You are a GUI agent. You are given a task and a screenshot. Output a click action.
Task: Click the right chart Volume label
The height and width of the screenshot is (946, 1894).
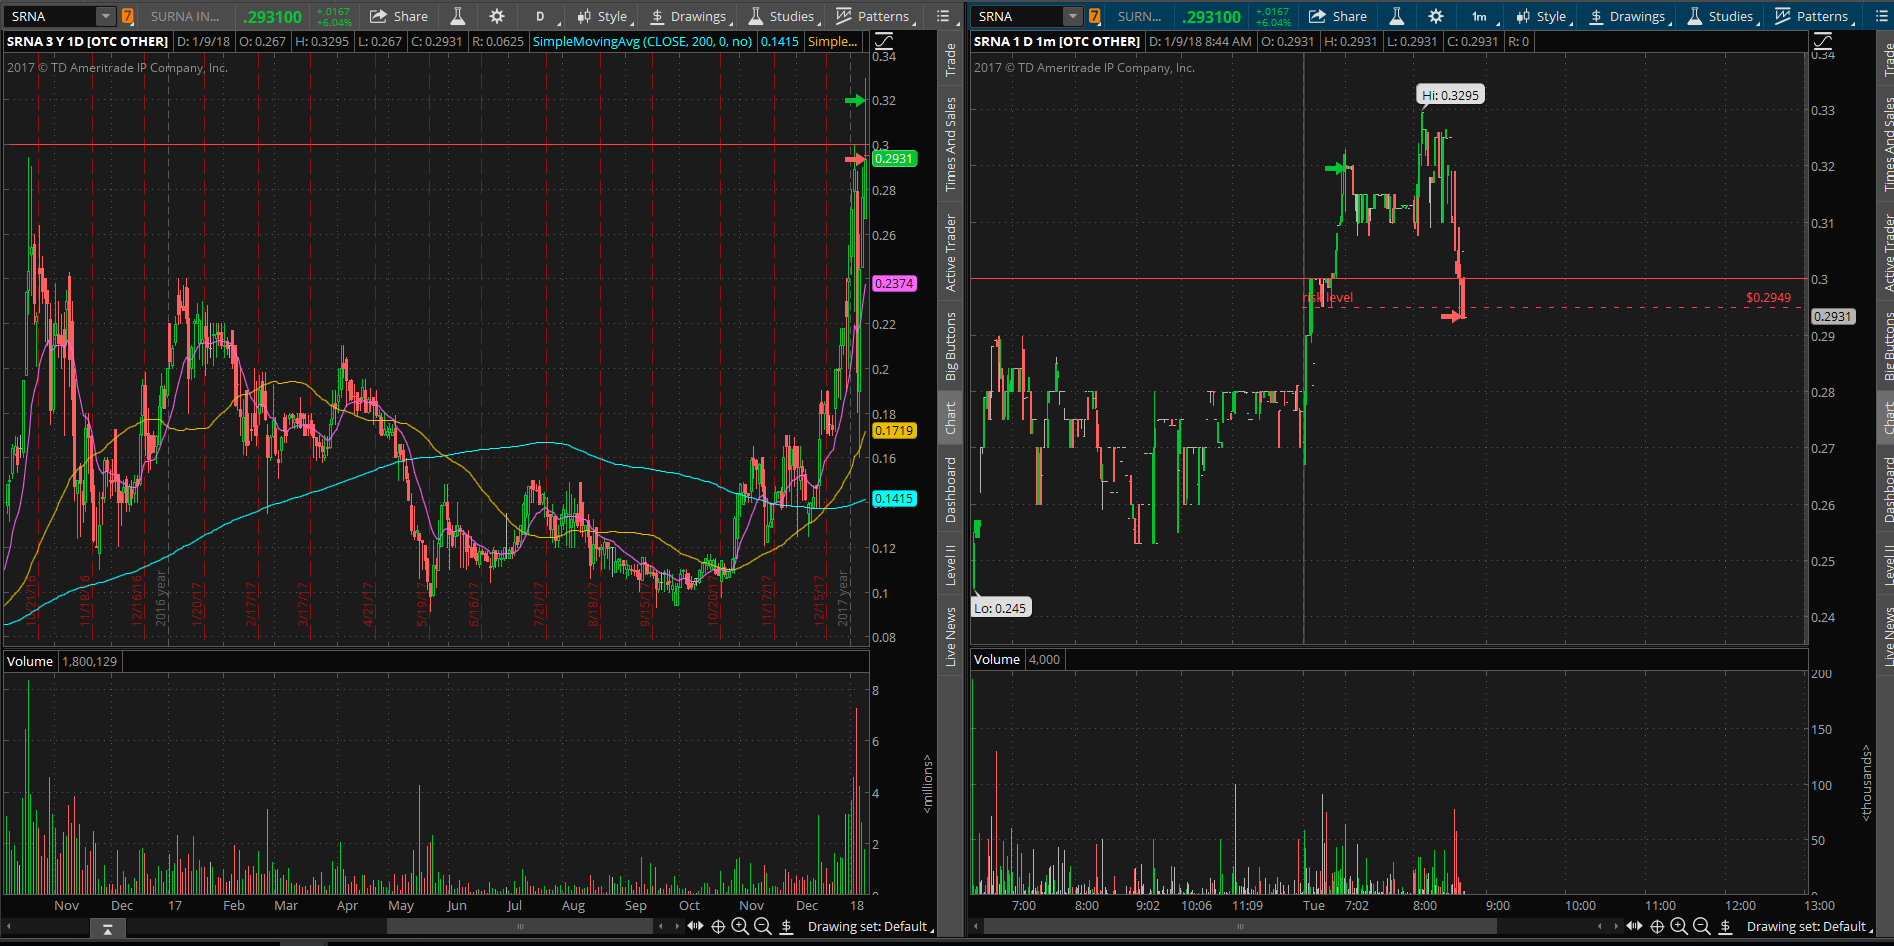tap(997, 659)
